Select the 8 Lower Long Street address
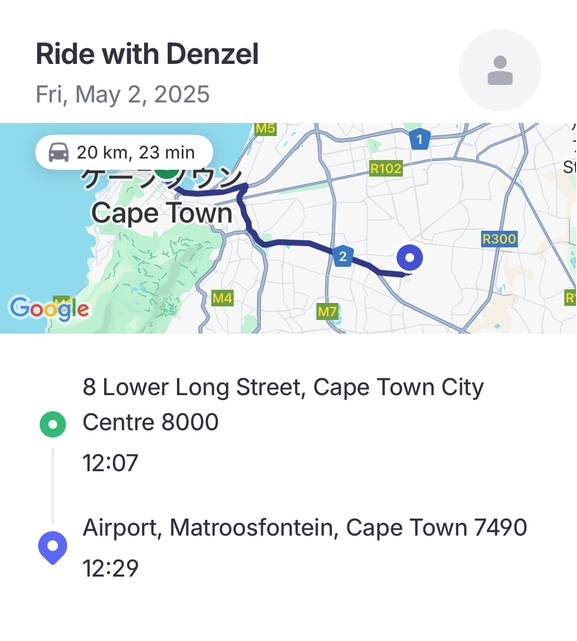 [283, 404]
